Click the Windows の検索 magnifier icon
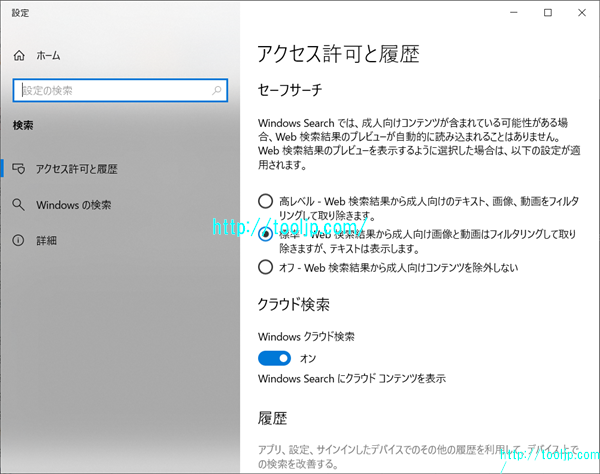 coord(18,205)
